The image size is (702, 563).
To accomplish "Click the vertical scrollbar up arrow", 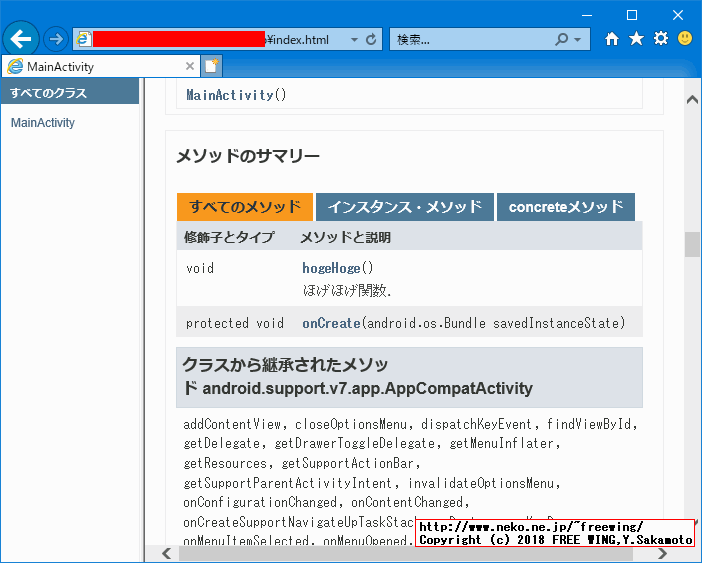I will pos(692,99).
